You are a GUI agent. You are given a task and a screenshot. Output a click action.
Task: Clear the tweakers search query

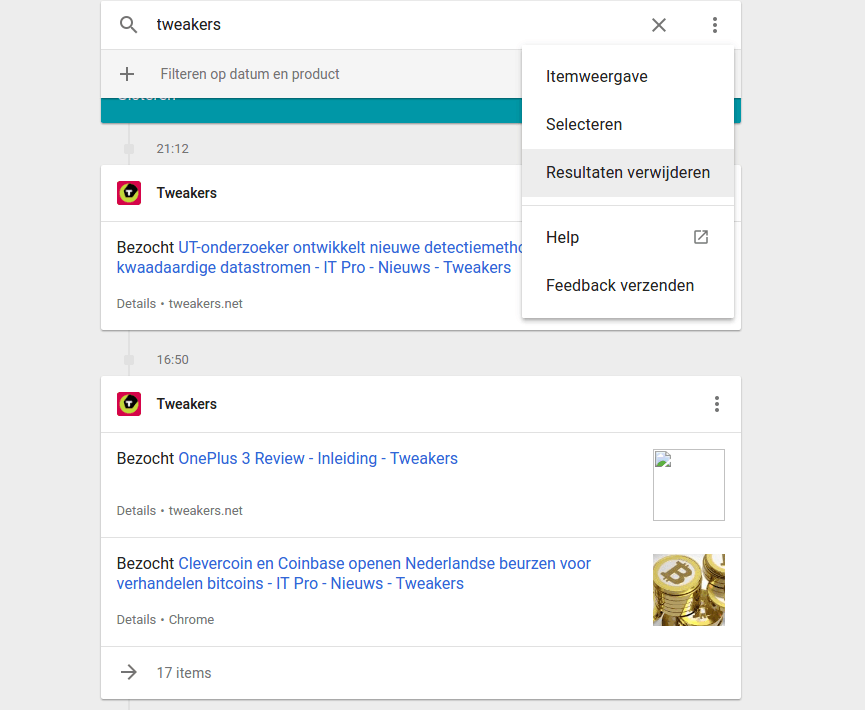659,25
